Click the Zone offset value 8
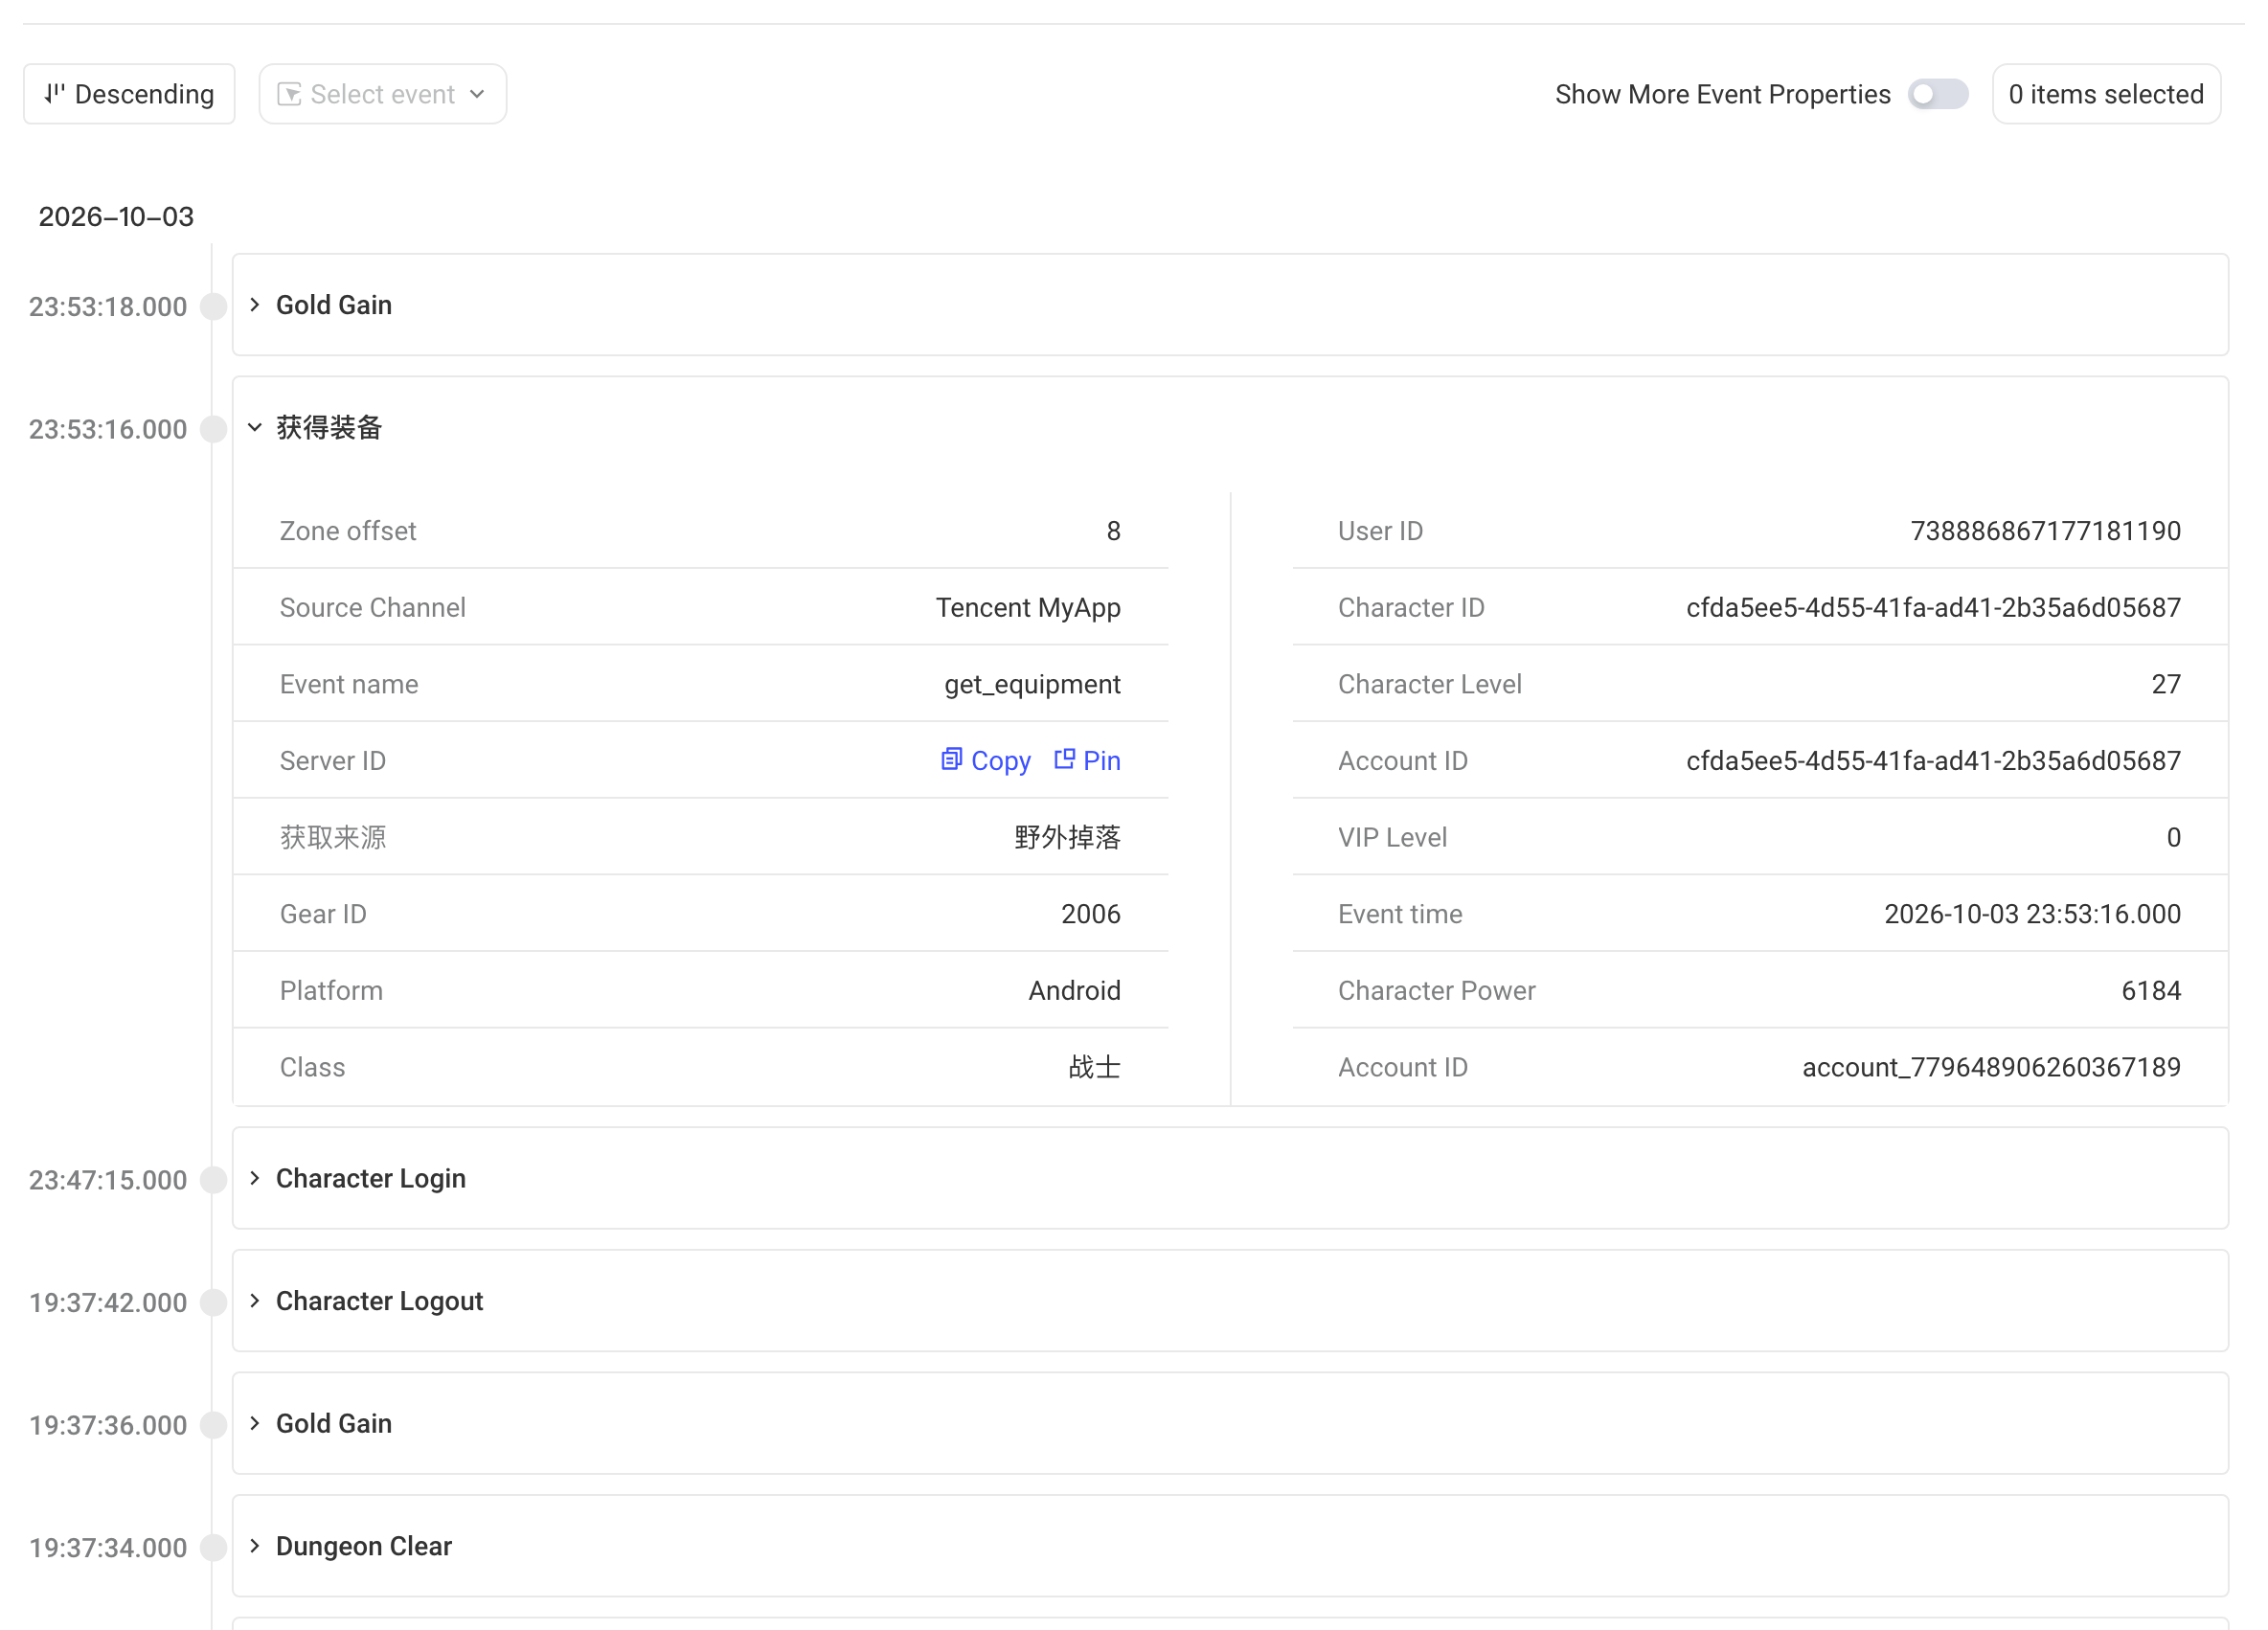The width and height of the screenshot is (2268, 1630). (1113, 531)
